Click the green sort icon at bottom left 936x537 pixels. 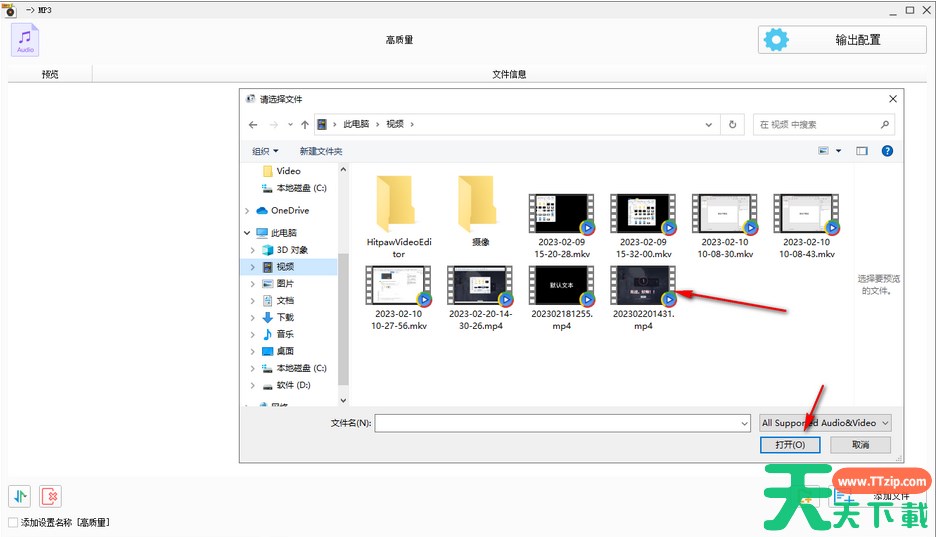click(19, 495)
